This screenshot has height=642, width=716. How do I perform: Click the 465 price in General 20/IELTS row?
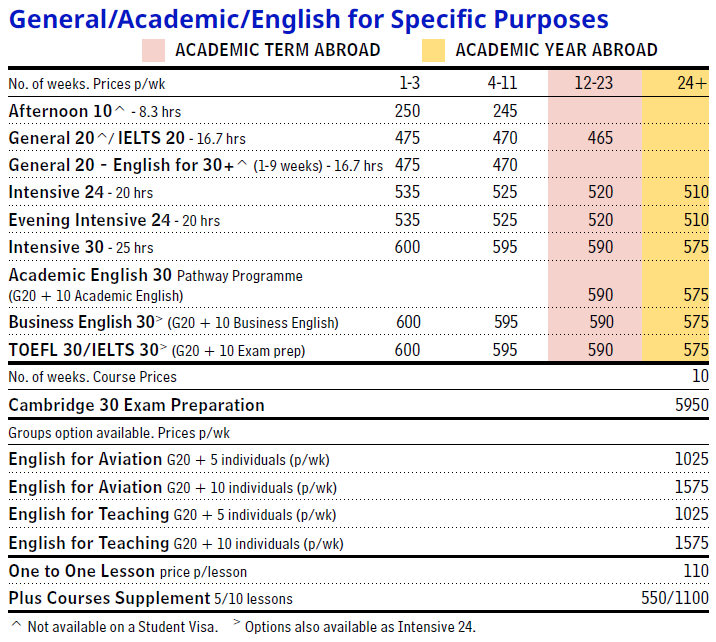pyautogui.click(x=600, y=138)
